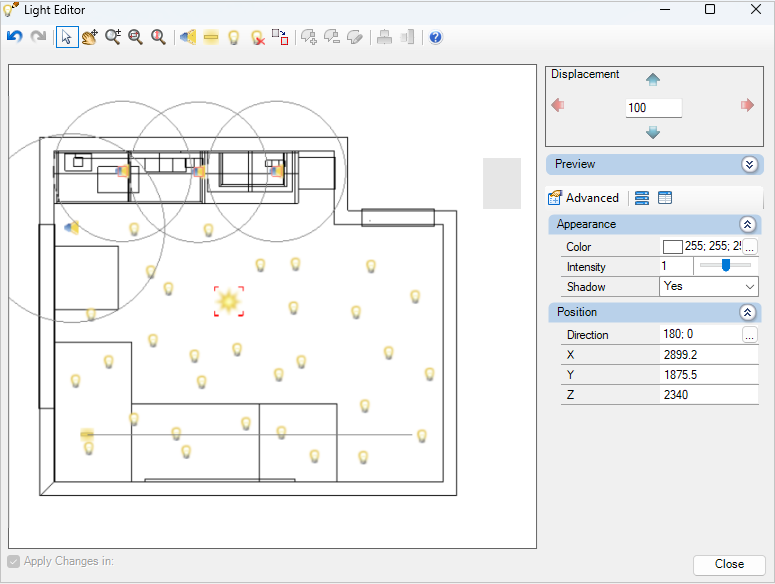Move light right with displacement arrow
Viewport: 775px width, 584px height.
(x=747, y=105)
